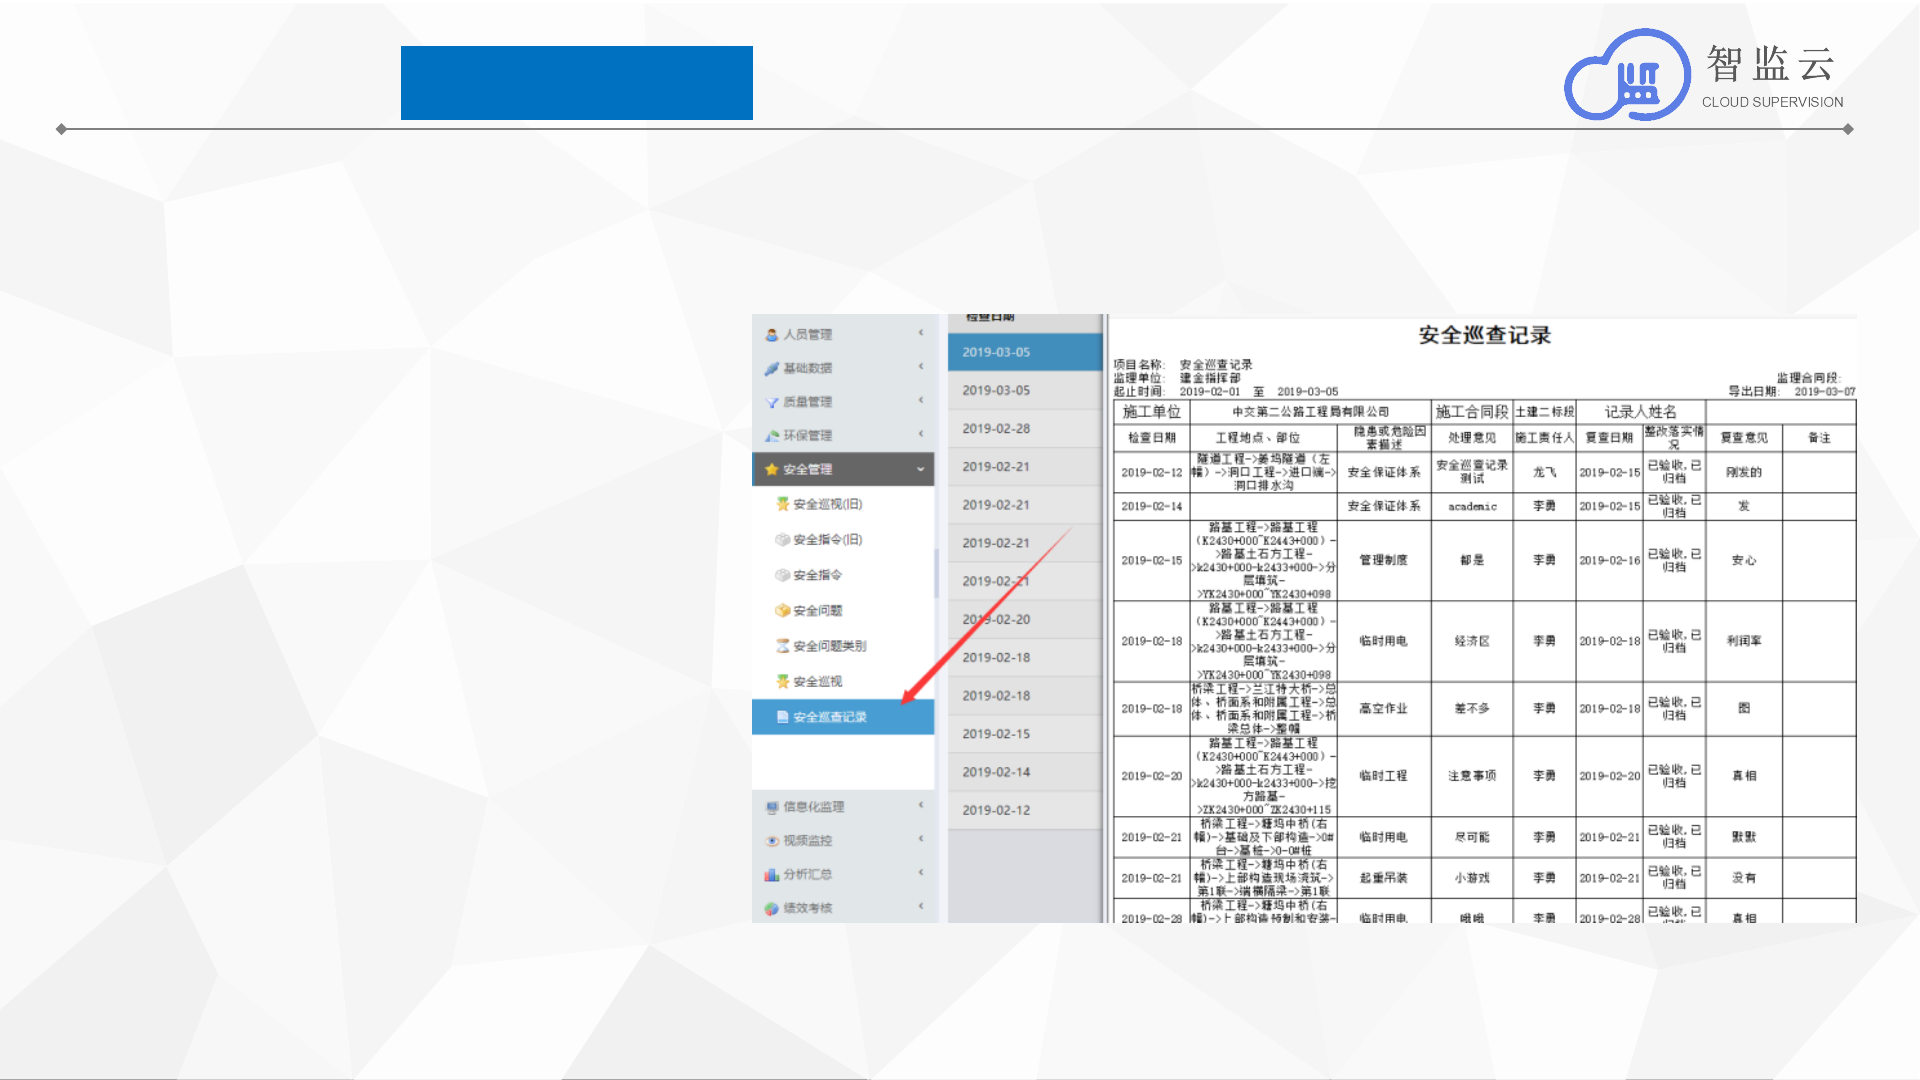
Task: Expand the 质量管理 menu arrow
Action: point(920,401)
